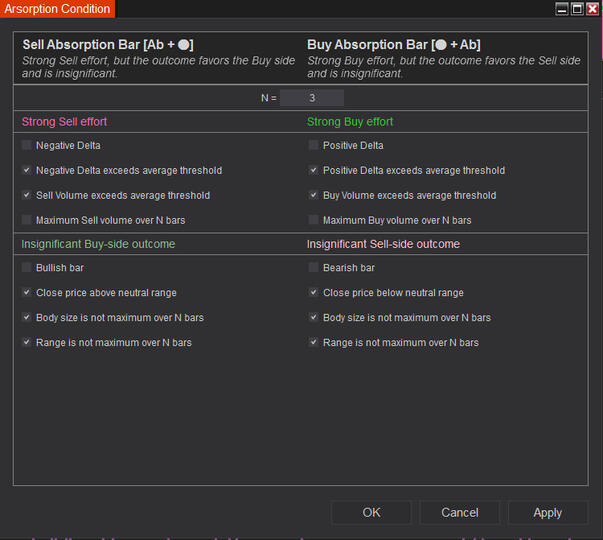Minimize the Absorption Condition dialog
Viewport: 603px width, 540px height.
coord(562,8)
